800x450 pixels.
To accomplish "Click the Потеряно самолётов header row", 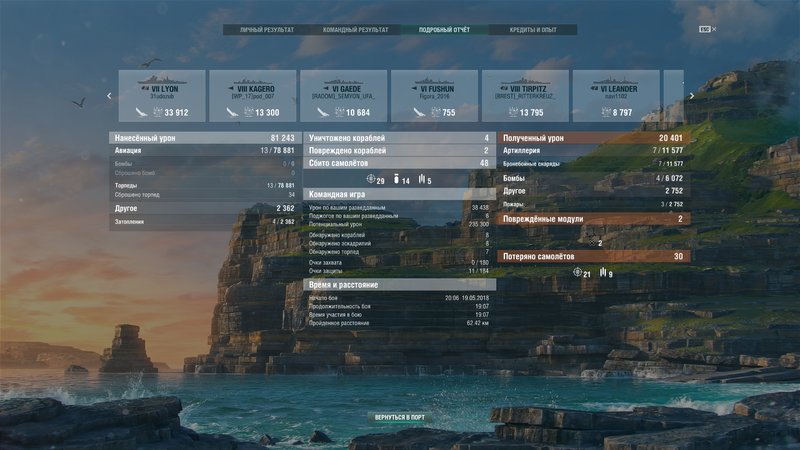I will (x=594, y=256).
